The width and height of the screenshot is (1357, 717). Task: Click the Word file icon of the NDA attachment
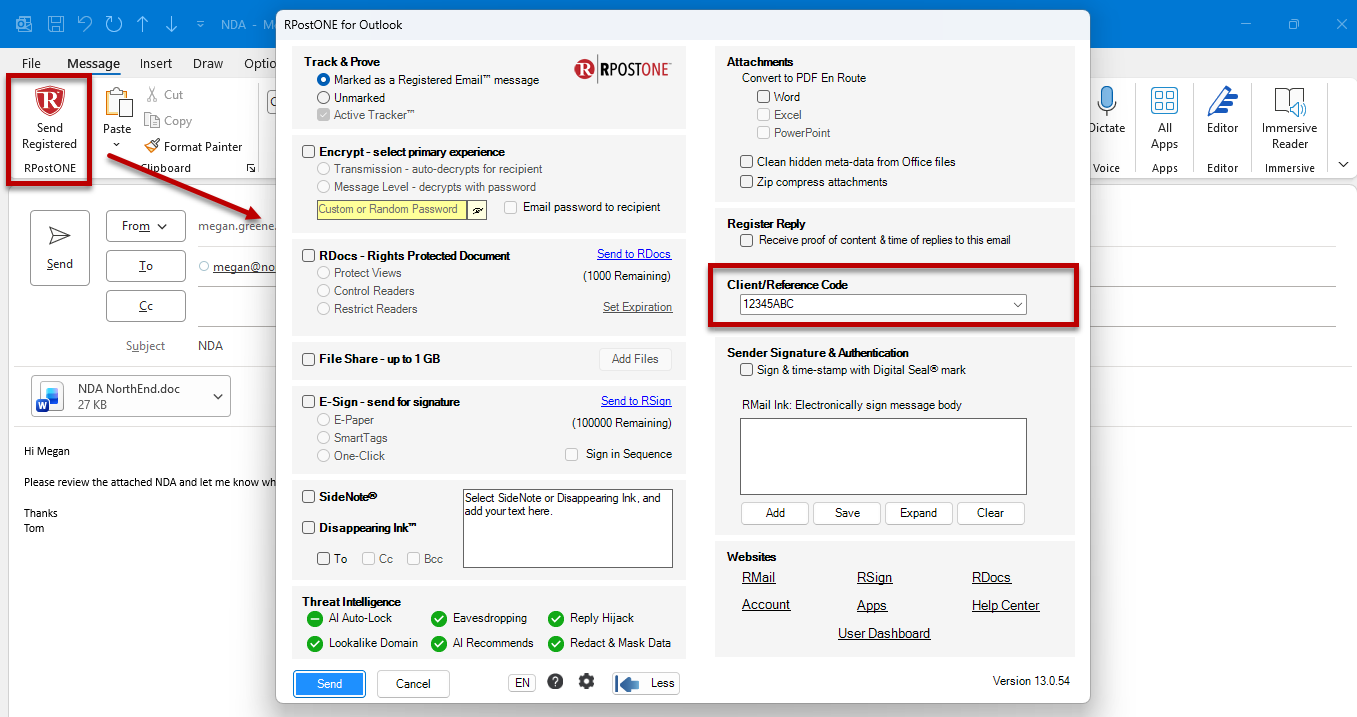coord(49,397)
